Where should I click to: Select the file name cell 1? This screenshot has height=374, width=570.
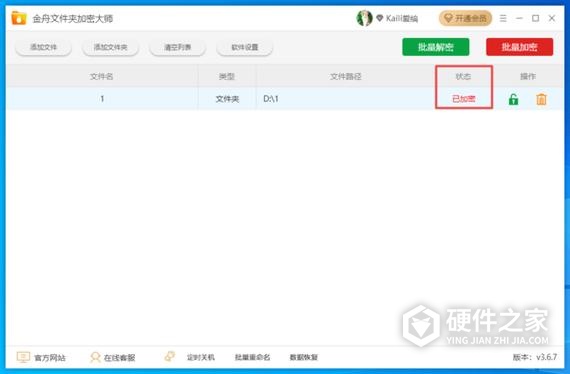tap(102, 98)
